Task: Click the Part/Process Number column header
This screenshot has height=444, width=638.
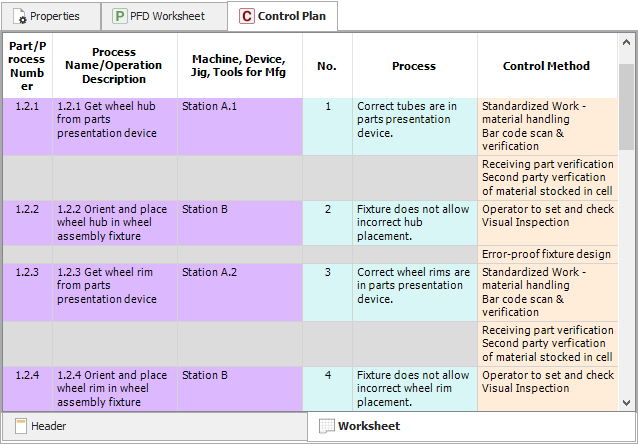Action: [28, 66]
